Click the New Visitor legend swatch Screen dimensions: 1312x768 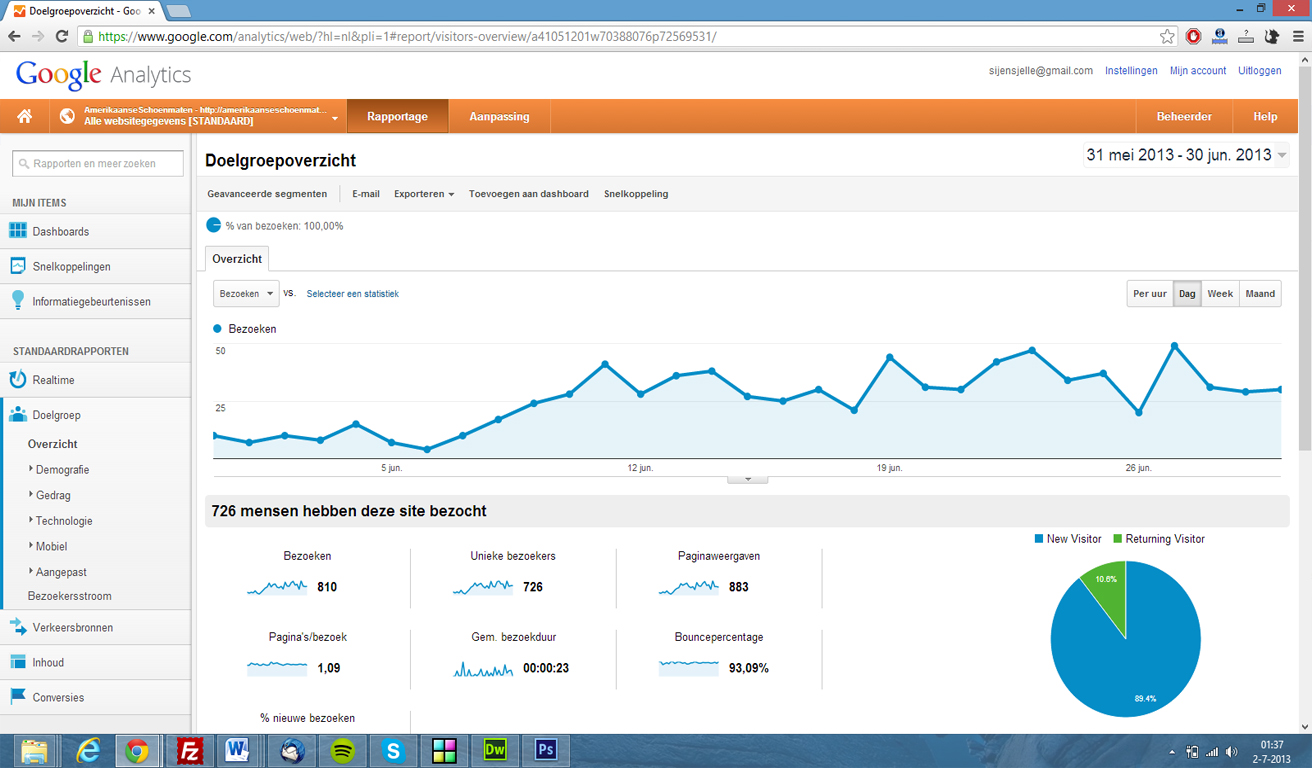point(1039,539)
